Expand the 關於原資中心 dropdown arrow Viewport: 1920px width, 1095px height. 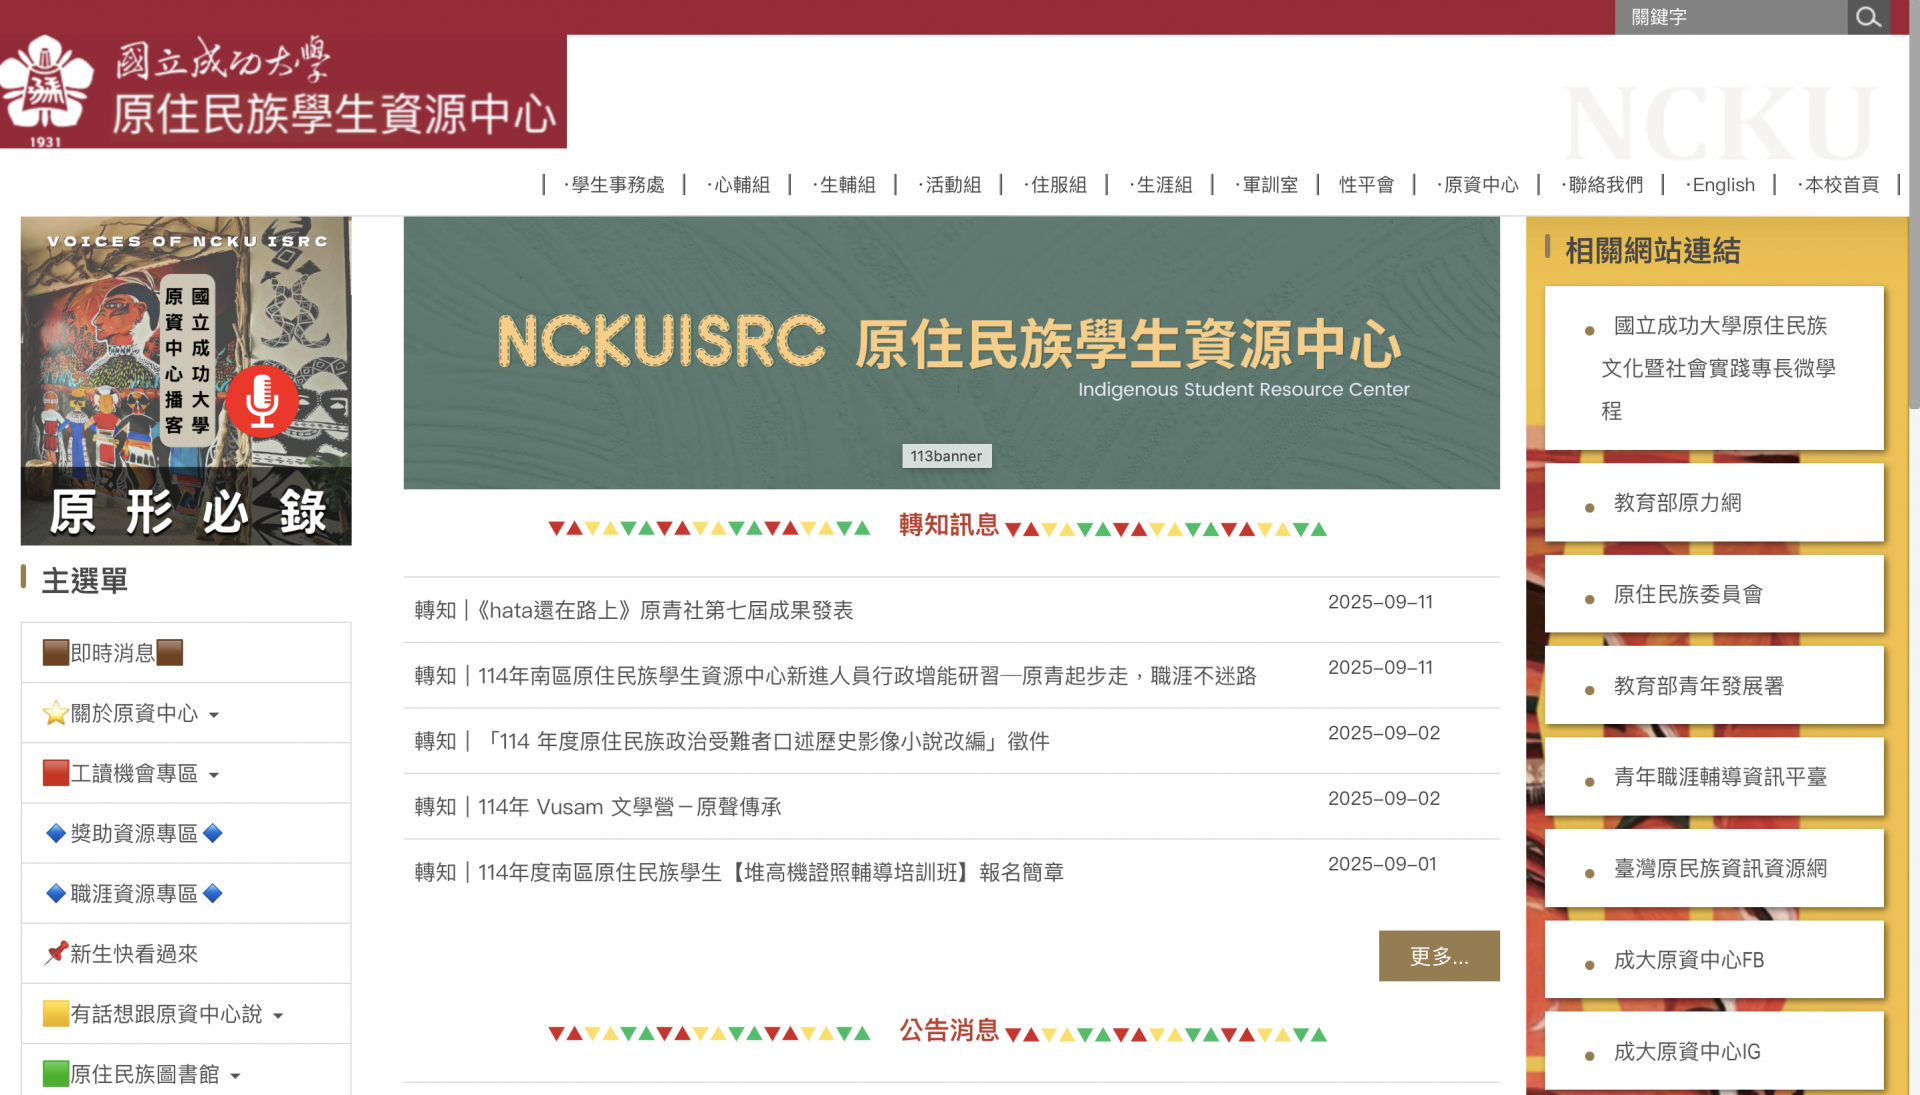coord(214,715)
